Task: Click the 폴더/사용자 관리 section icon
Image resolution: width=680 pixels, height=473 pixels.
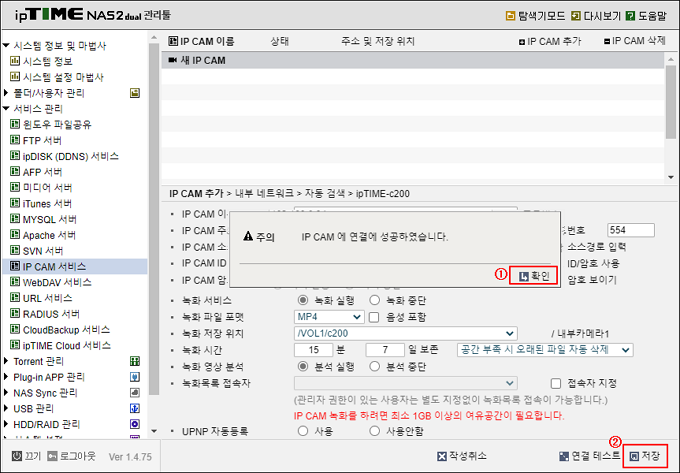Action: pos(135,93)
